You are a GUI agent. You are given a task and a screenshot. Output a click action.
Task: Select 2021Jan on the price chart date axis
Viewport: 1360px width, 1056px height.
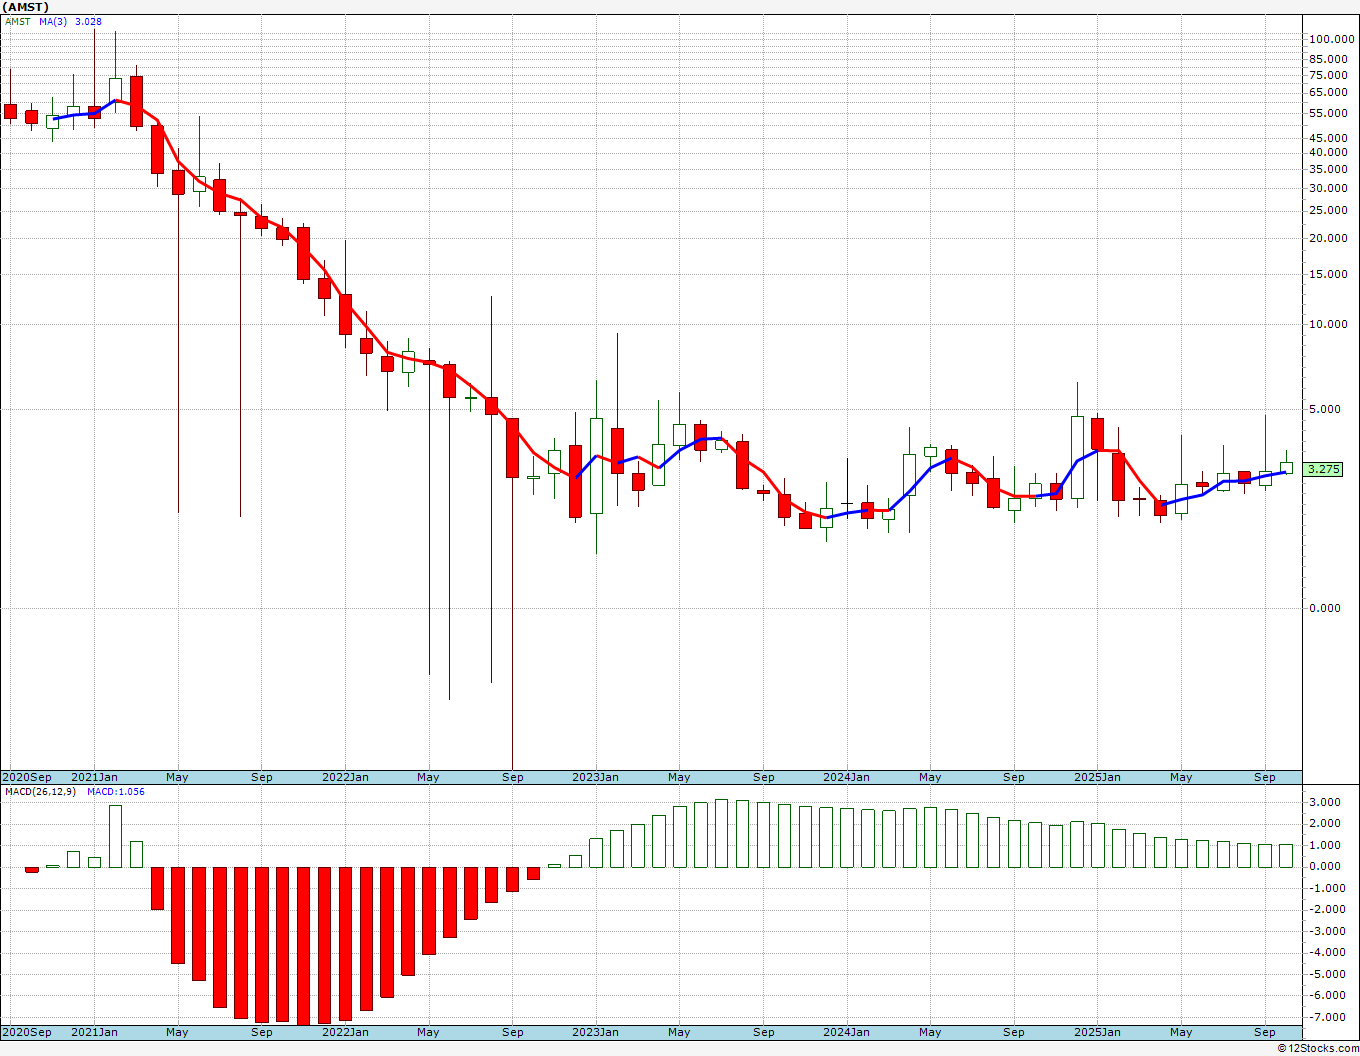point(95,777)
